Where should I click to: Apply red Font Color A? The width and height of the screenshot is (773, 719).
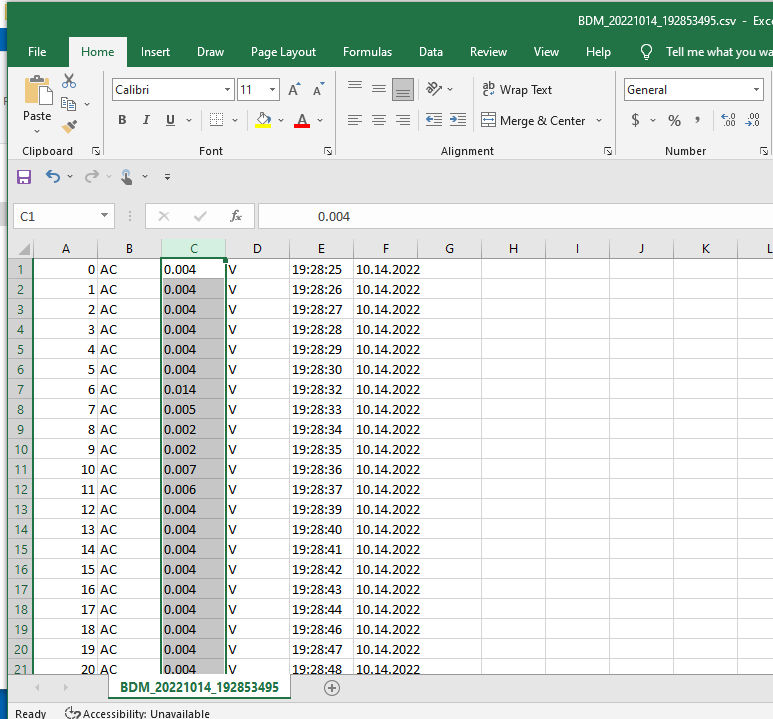point(302,120)
